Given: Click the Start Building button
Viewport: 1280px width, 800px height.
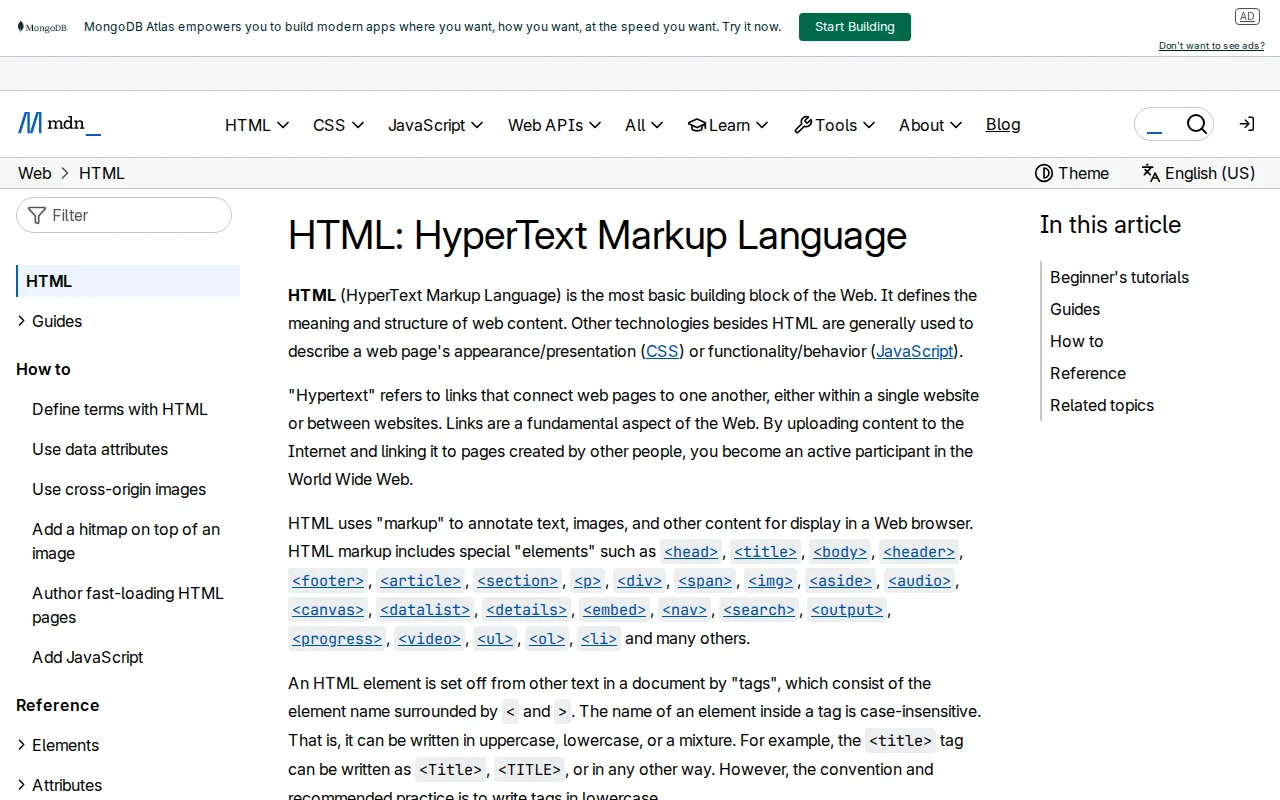Looking at the screenshot, I should 854,27.
